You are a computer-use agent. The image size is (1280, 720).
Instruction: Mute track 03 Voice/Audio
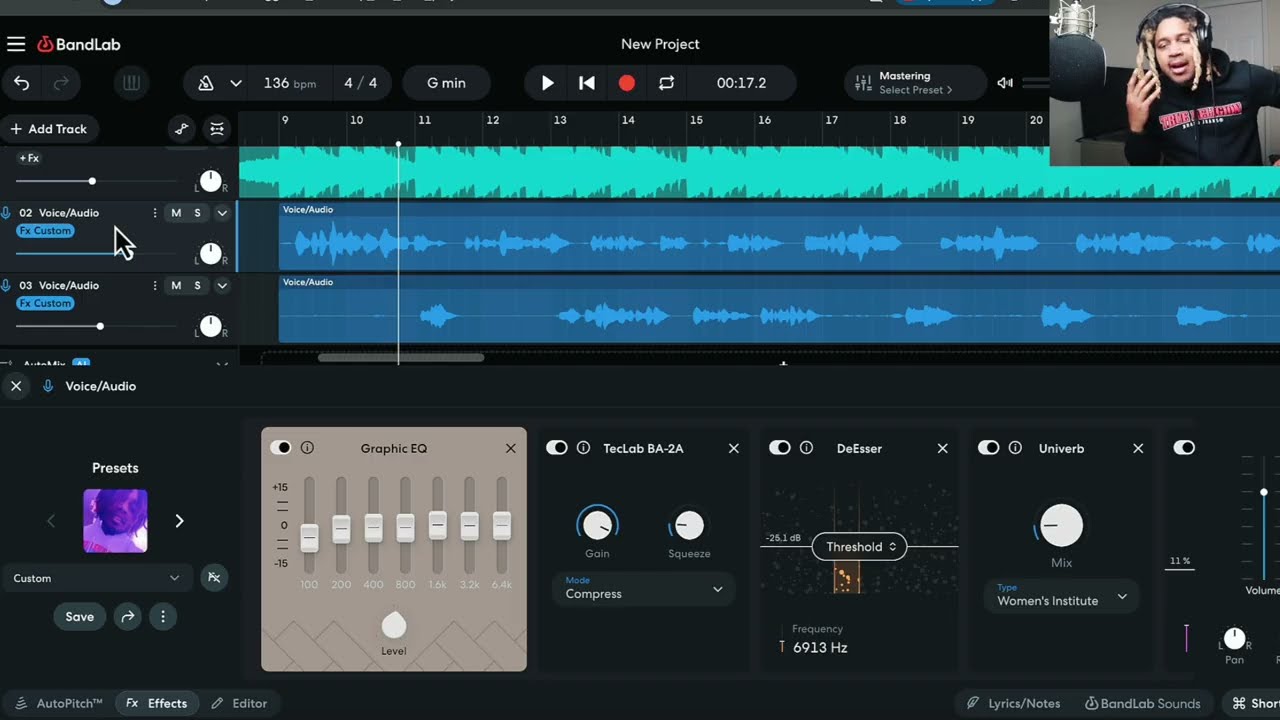176,286
